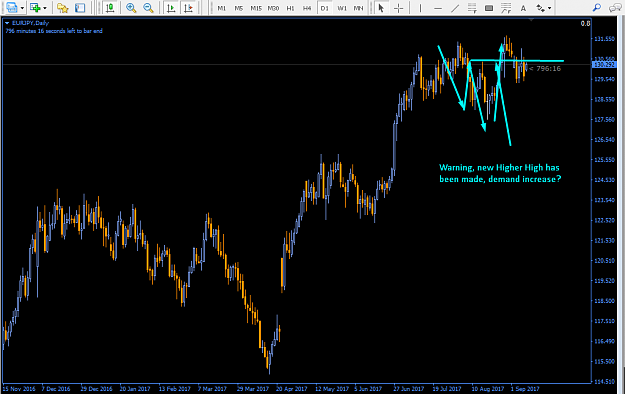The width and height of the screenshot is (625, 394).
Task: Select the vertical line drawing tool
Action: click(420, 8)
